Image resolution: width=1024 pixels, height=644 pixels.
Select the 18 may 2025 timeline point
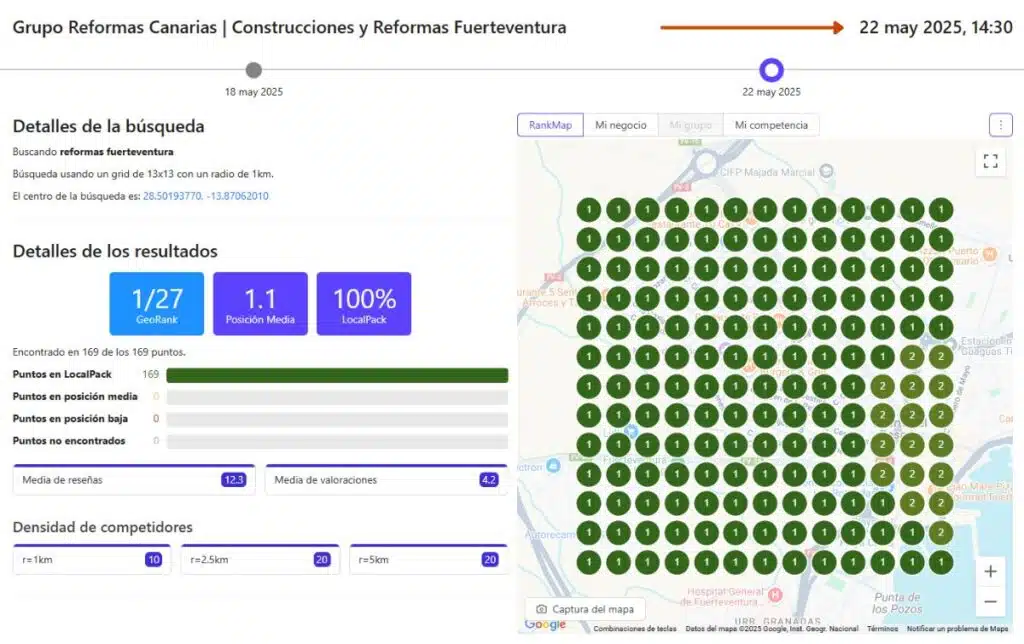coord(254,70)
